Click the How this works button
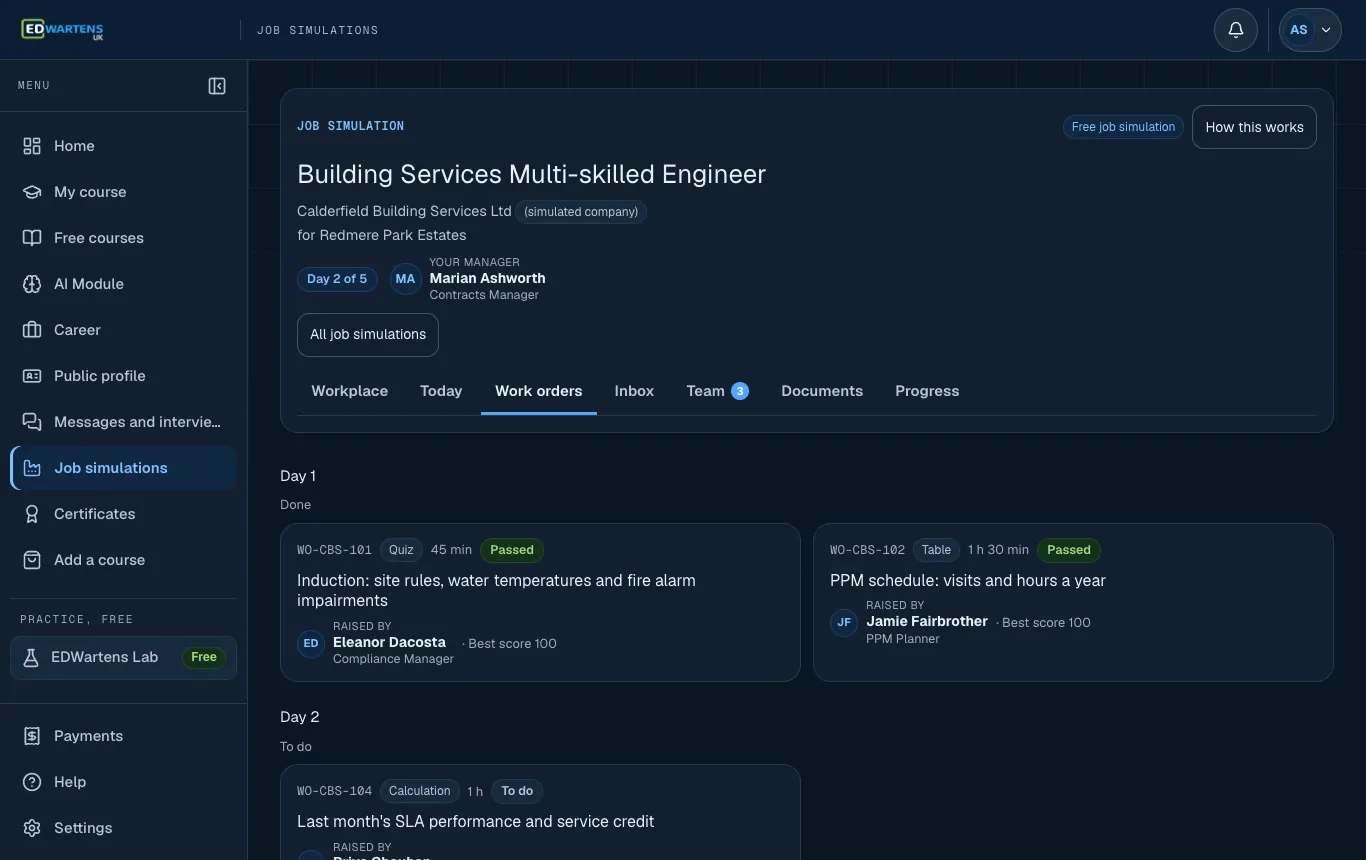Screen dimensions: 1366x860 tap(1254, 127)
